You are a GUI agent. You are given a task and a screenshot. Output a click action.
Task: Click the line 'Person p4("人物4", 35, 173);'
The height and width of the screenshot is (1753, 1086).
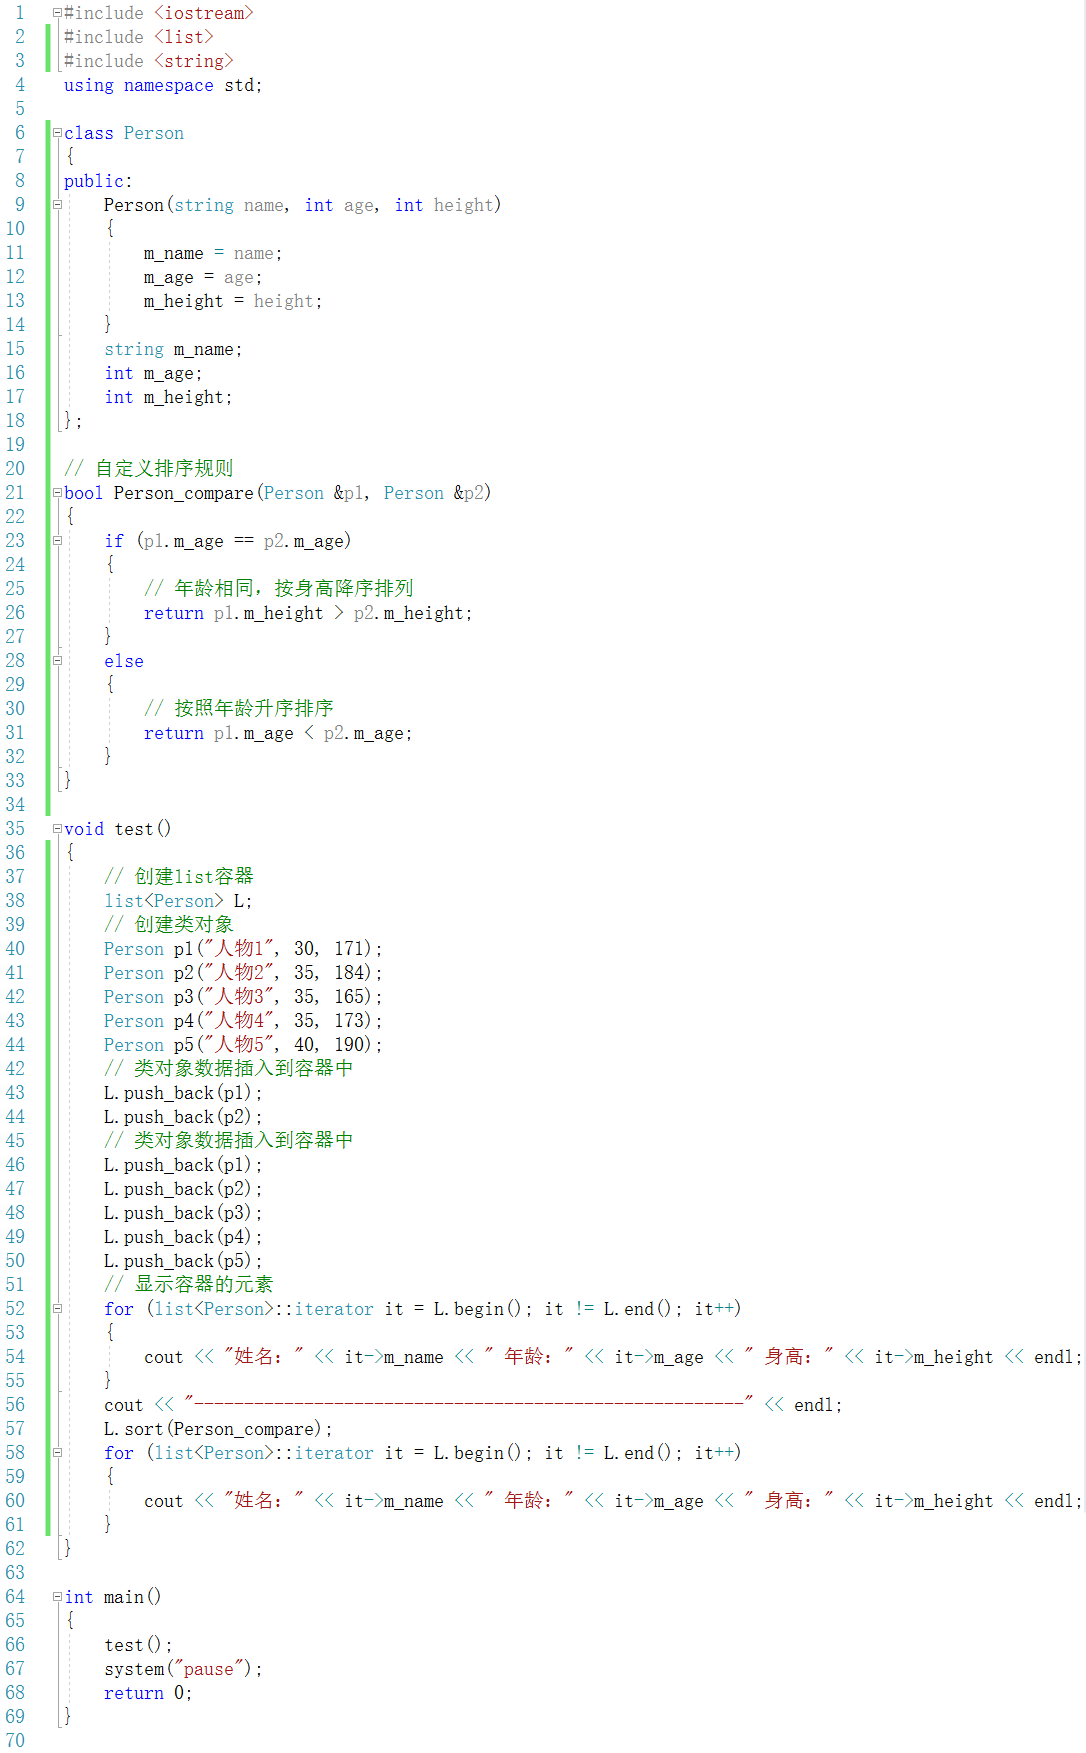(x=243, y=1020)
